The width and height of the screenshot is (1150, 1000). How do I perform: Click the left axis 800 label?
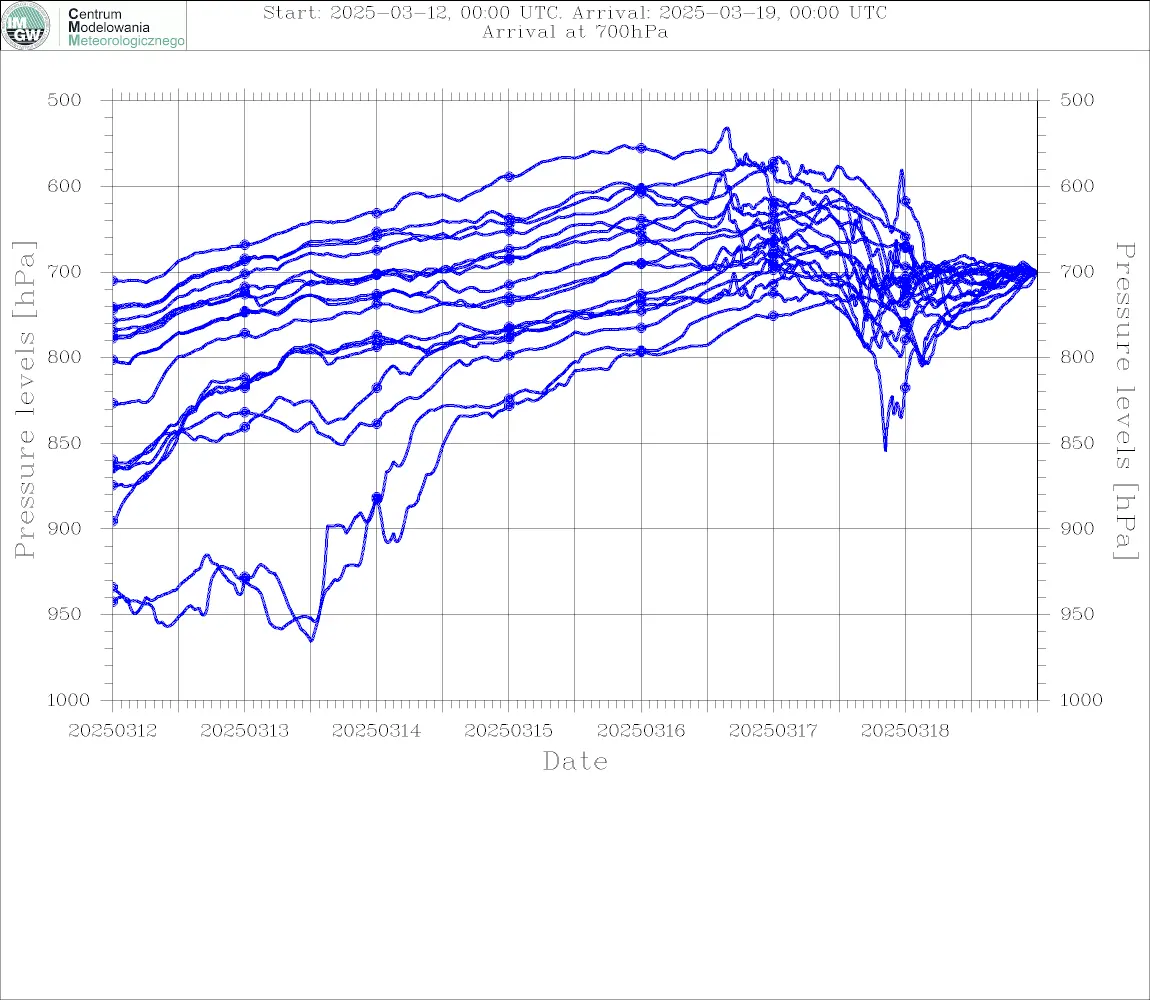[x=65, y=357]
